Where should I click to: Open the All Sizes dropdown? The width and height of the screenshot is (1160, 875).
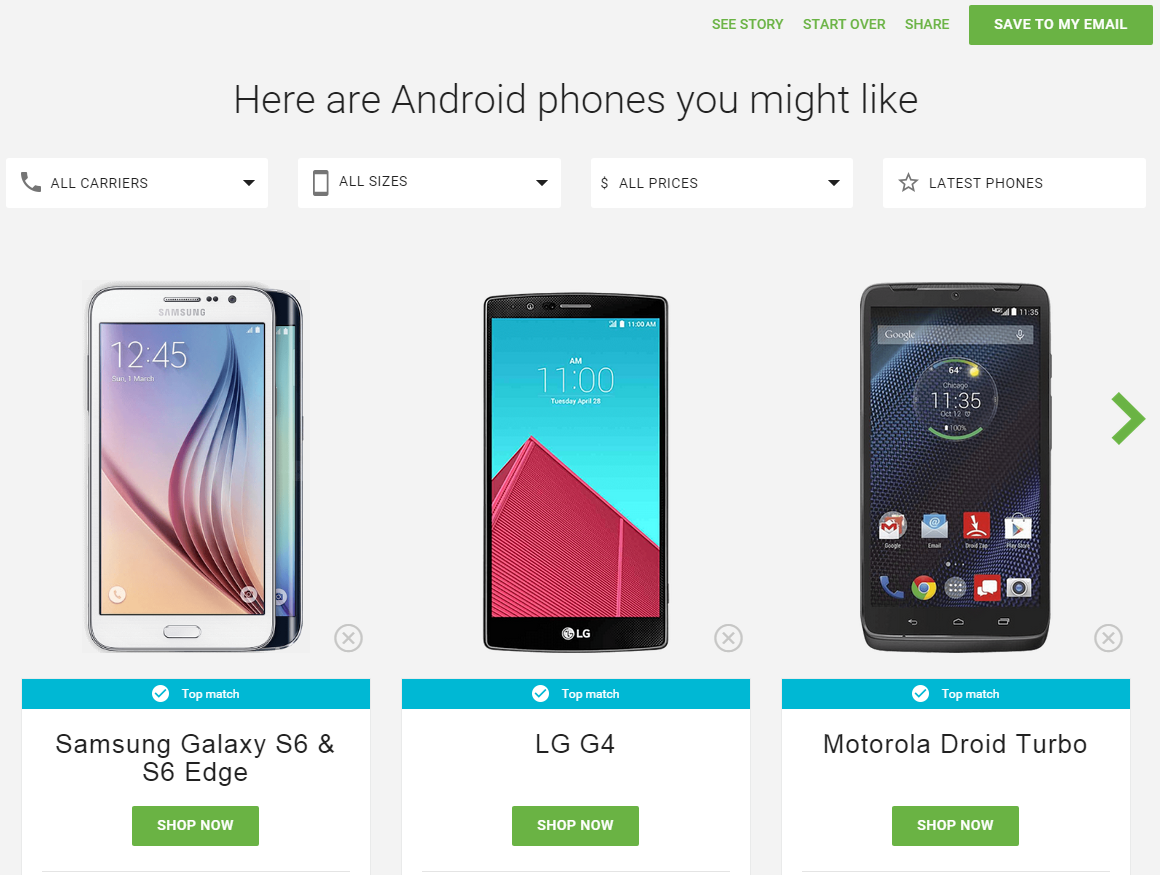tap(429, 183)
